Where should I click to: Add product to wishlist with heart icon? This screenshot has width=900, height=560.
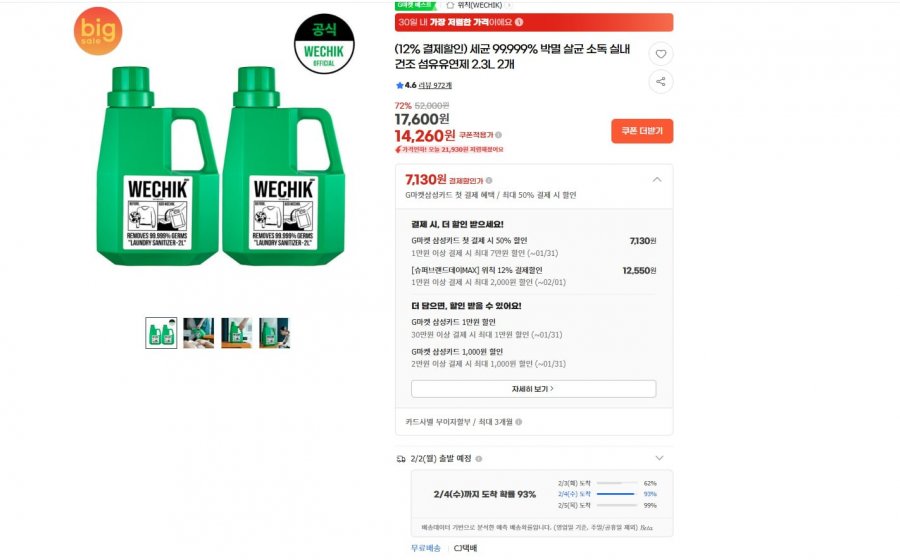[x=660, y=54]
